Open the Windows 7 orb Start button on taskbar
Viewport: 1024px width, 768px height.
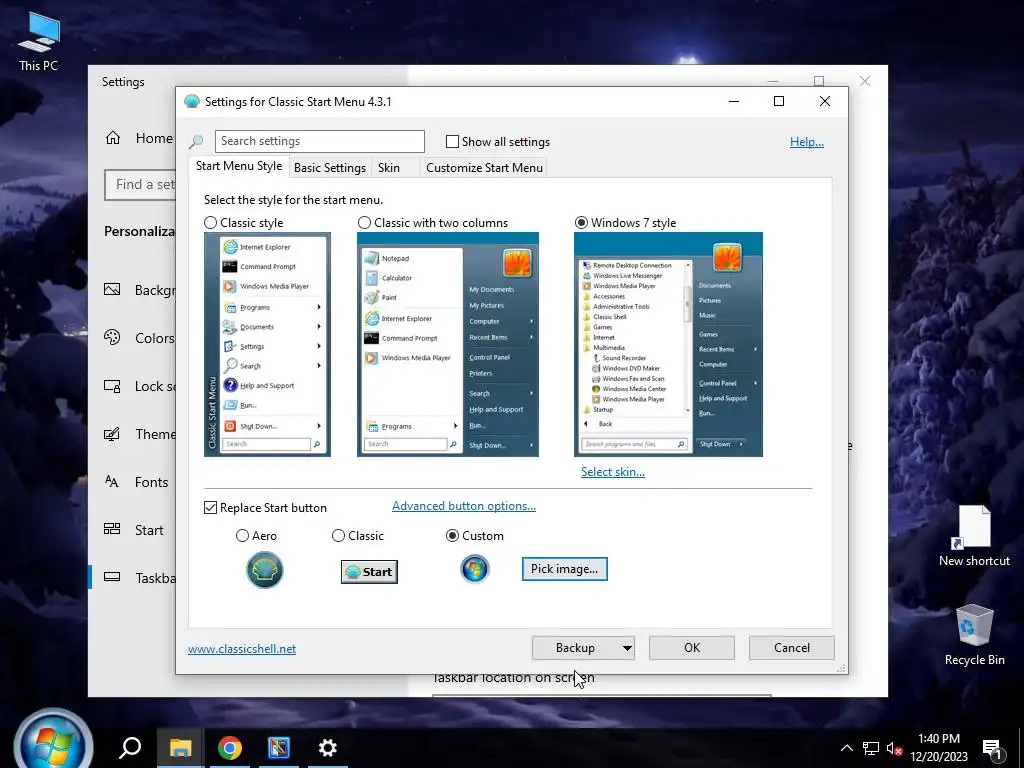[53, 741]
